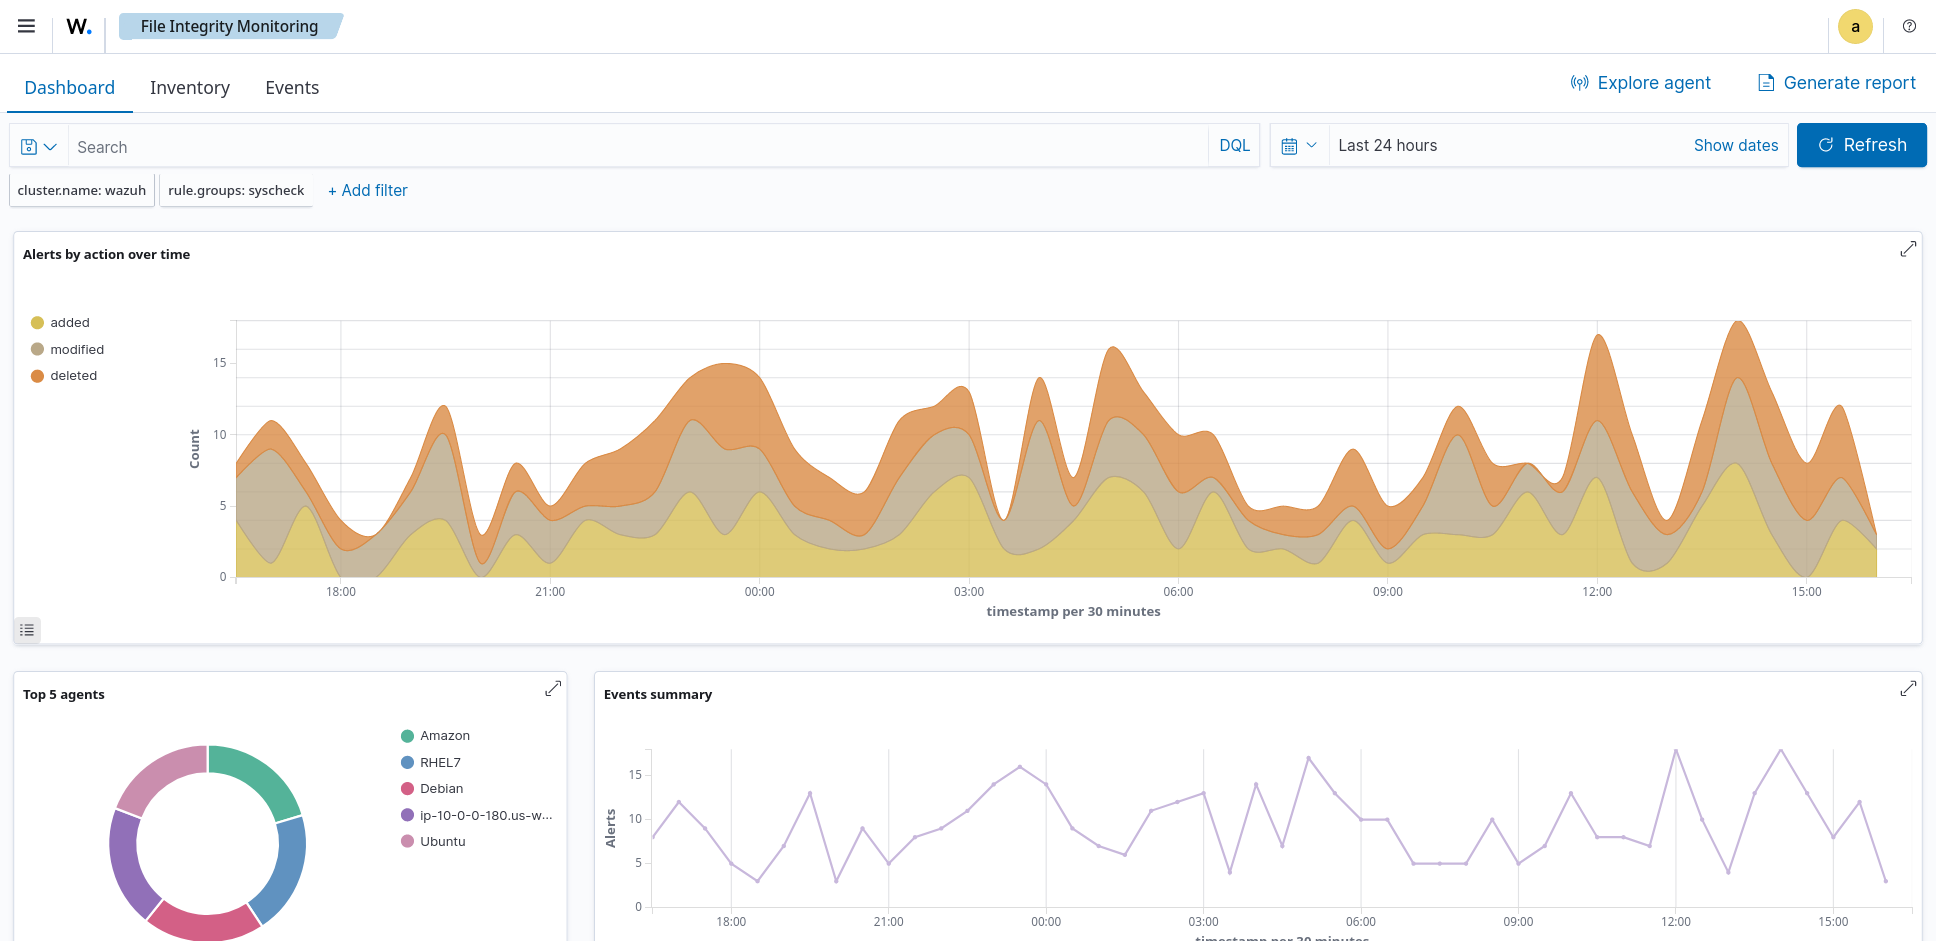
Task: Click the Generate report document icon
Action: click(1765, 83)
